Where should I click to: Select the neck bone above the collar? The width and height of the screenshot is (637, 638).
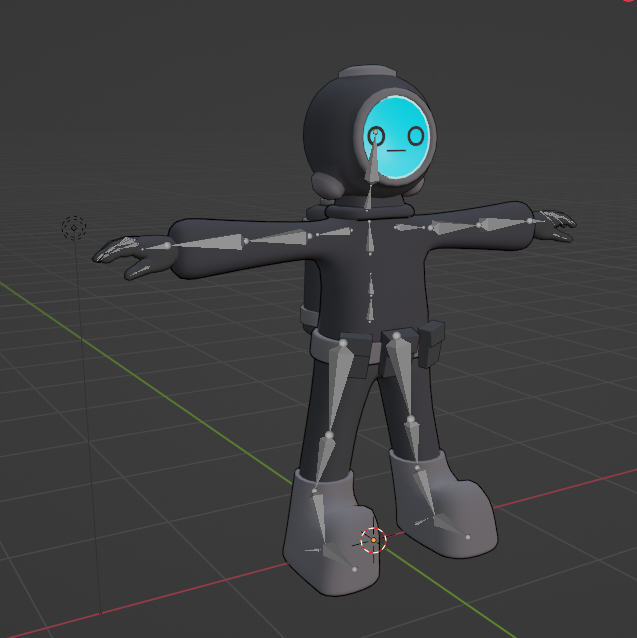coord(369,197)
